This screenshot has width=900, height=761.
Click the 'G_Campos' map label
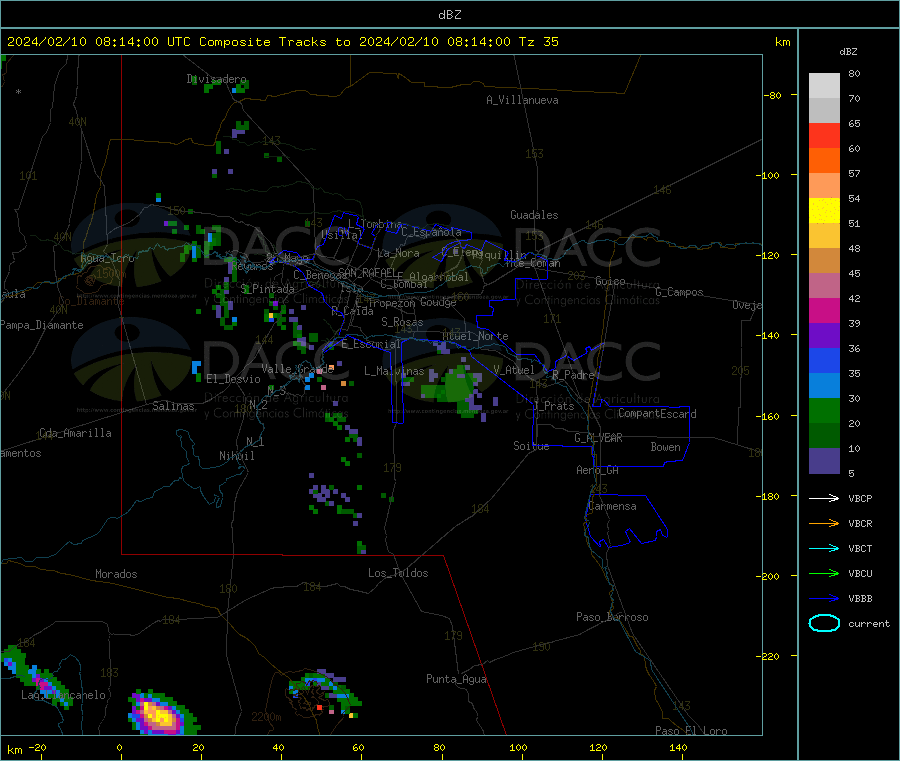[x=679, y=292]
